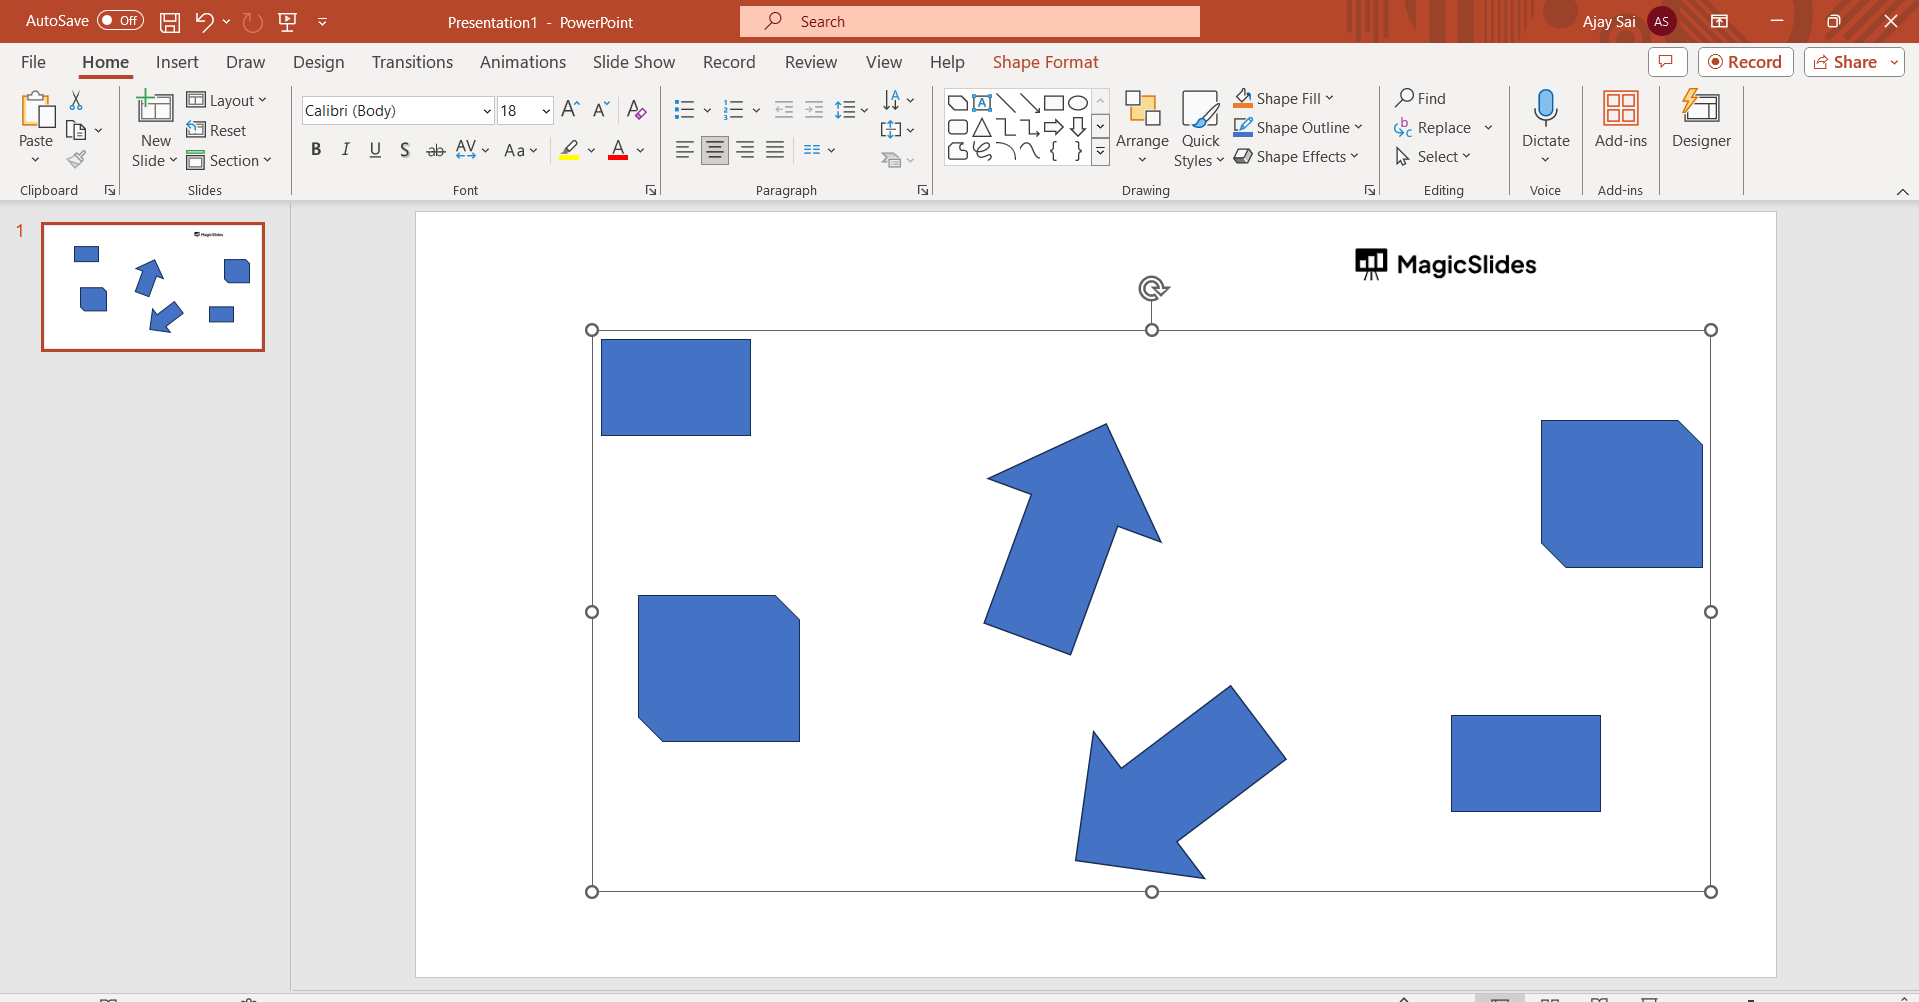Screen dimensions: 1919x1002
Task: Apply the red font color swatch
Action: (x=618, y=150)
